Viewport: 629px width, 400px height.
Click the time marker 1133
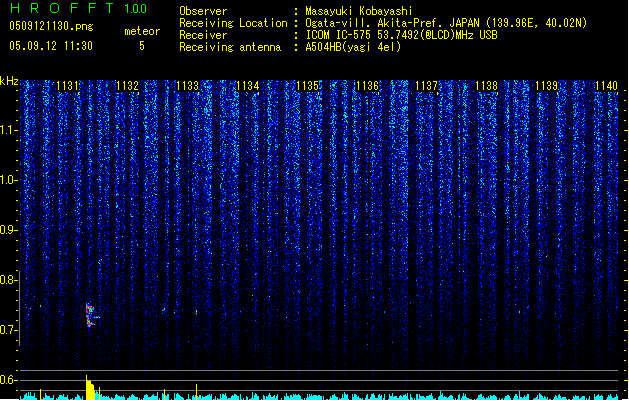pyautogui.click(x=187, y=86)
